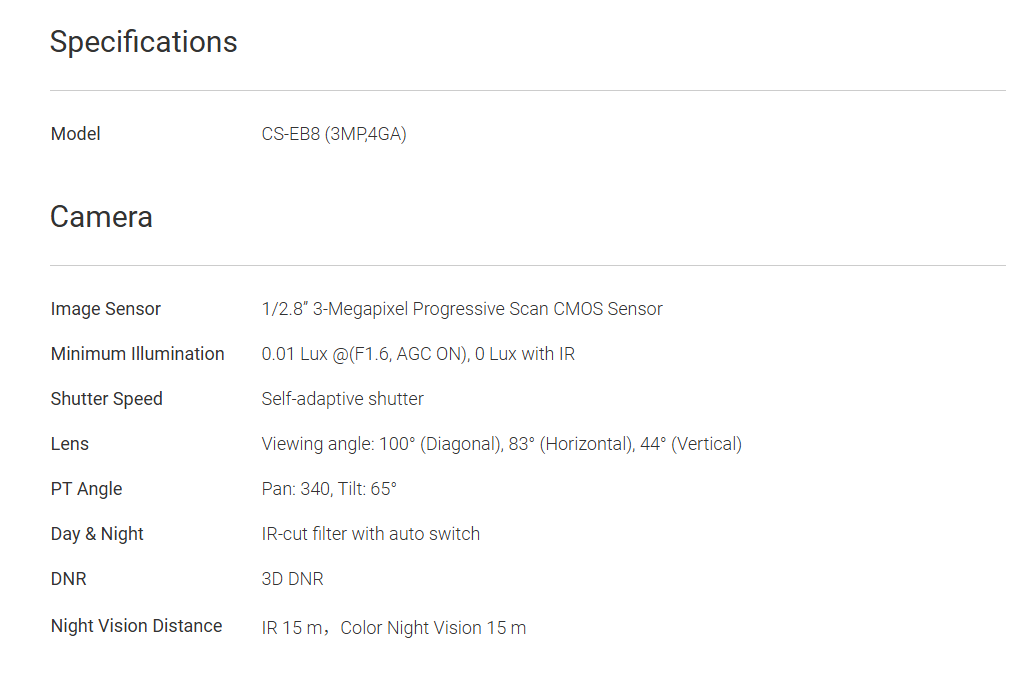Select the 3-Megapixel Progressive Scan CMOS text
The image size is (1017, 673).
462,309
